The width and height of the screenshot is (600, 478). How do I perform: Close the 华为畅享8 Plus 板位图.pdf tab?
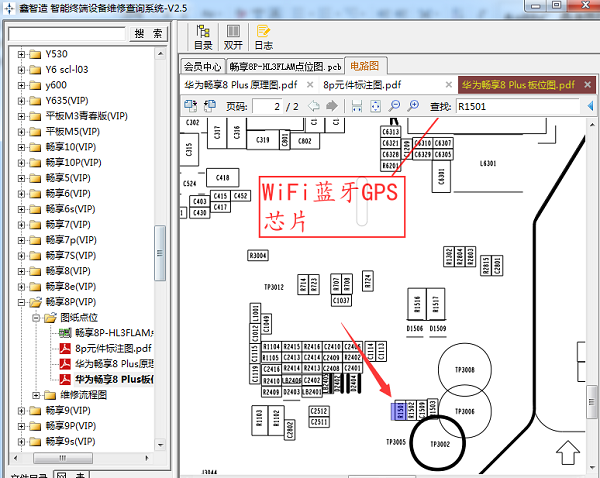588,85
